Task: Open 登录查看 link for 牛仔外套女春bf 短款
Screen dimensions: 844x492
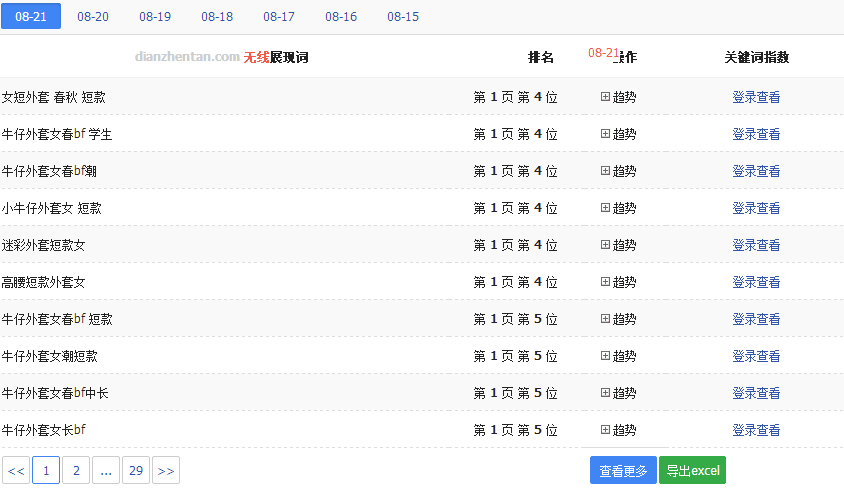Action: click(756, 319)
